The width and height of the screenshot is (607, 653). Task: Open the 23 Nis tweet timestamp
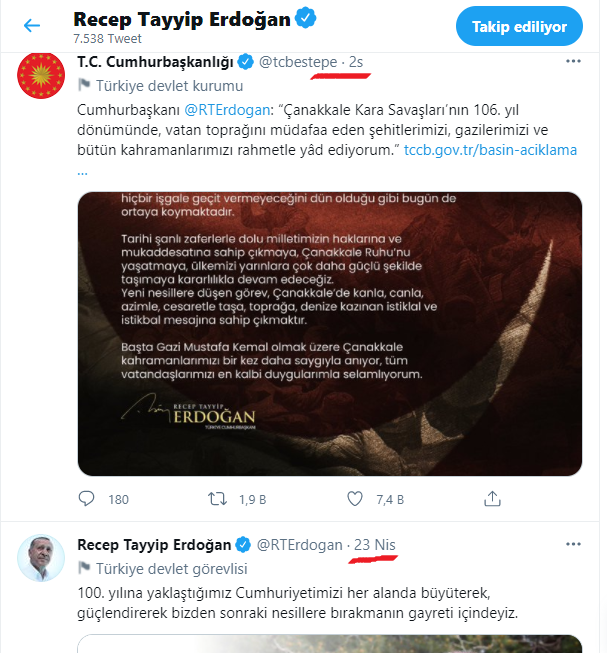pos(376,544)
